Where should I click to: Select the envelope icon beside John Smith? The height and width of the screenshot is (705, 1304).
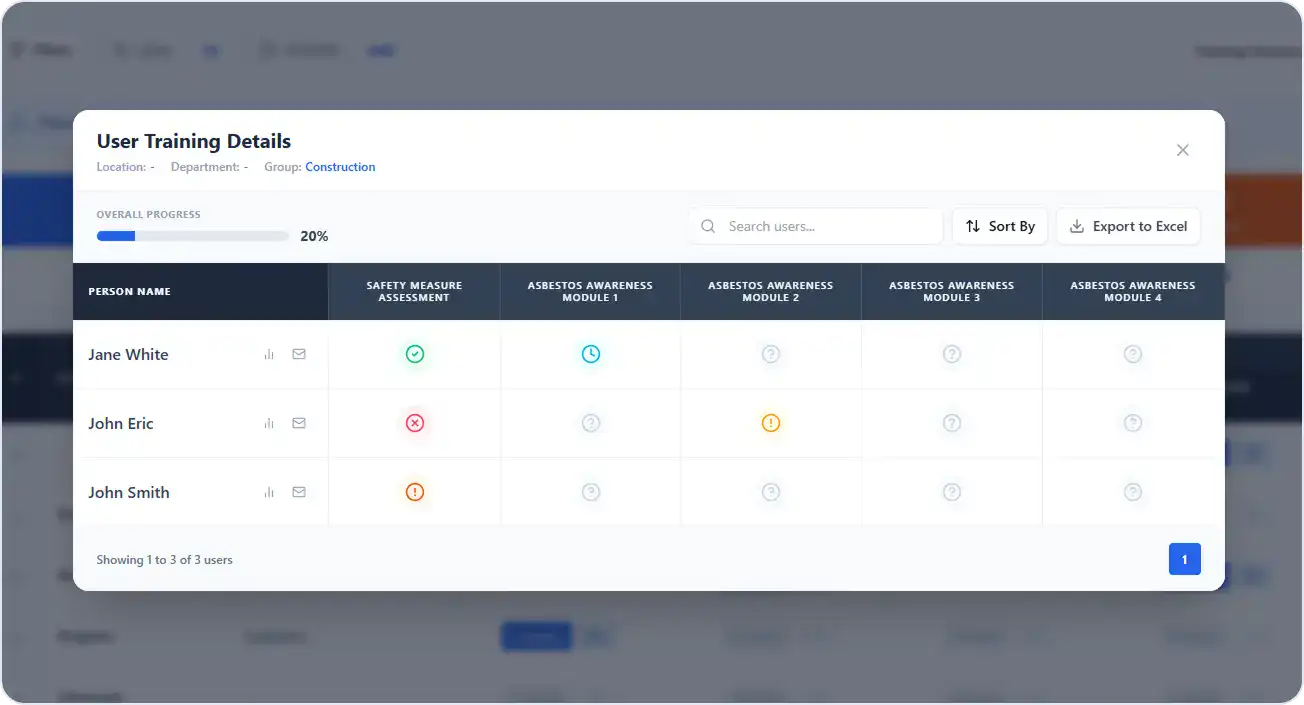point(298,491)
